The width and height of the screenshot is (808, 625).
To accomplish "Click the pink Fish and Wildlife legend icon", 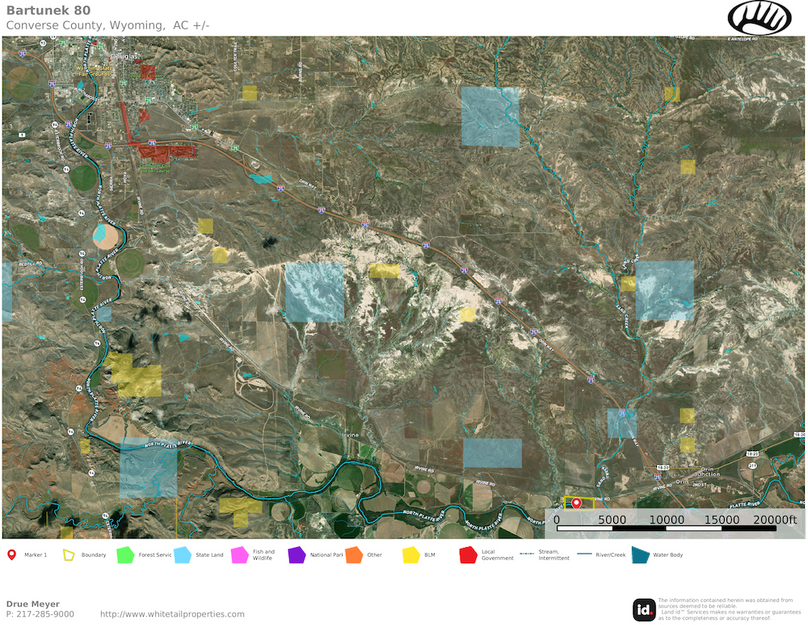I will click(x=239, y=554).
